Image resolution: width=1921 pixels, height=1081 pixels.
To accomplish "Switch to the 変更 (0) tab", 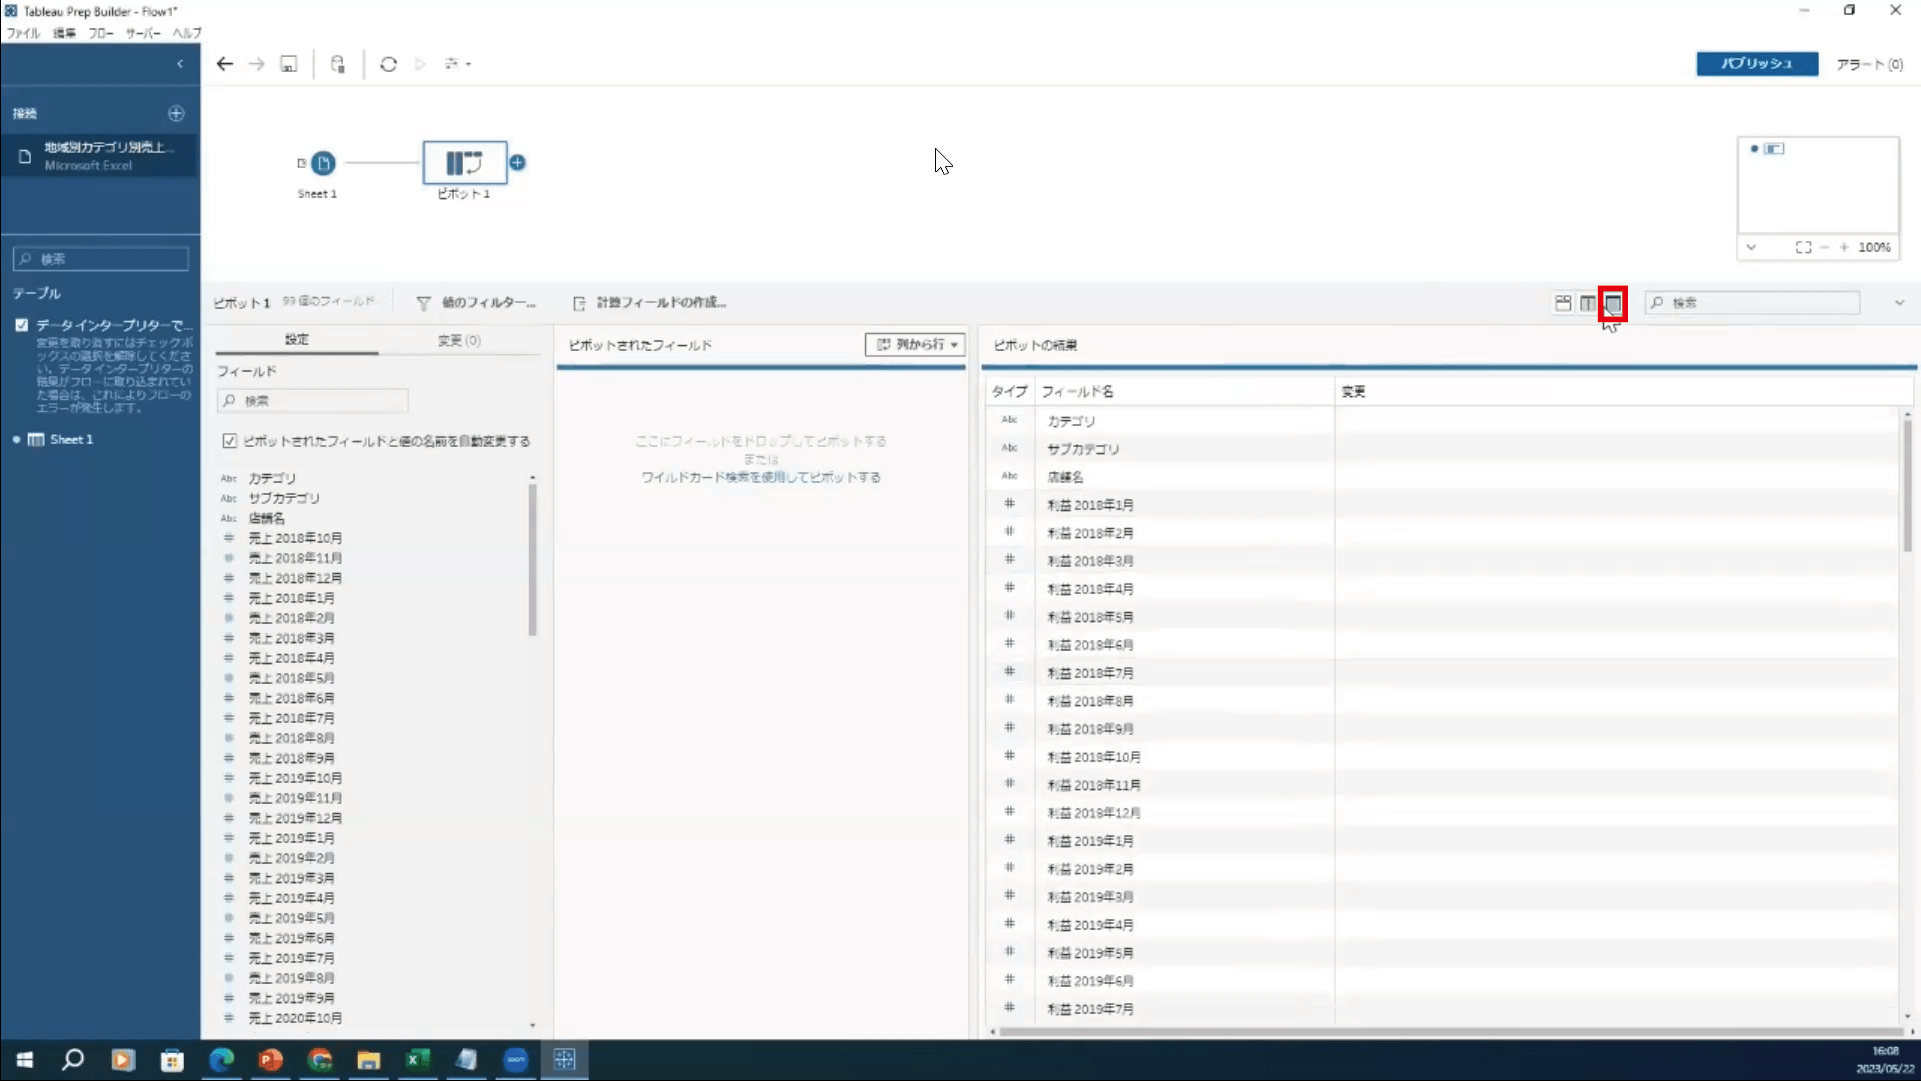I will click(459, 340).
